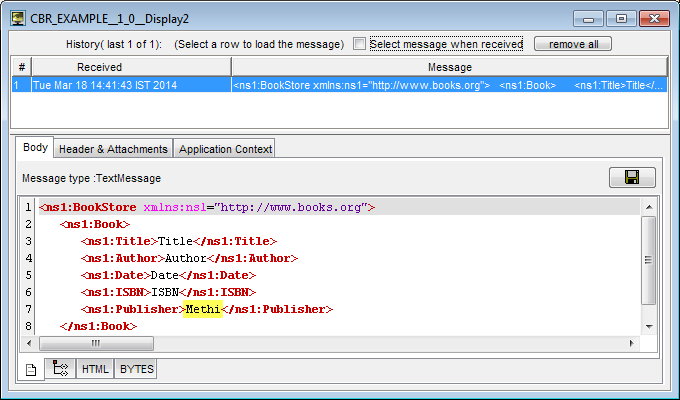Switch to the HTML view tab
The image size is (680, 400).
95,369
